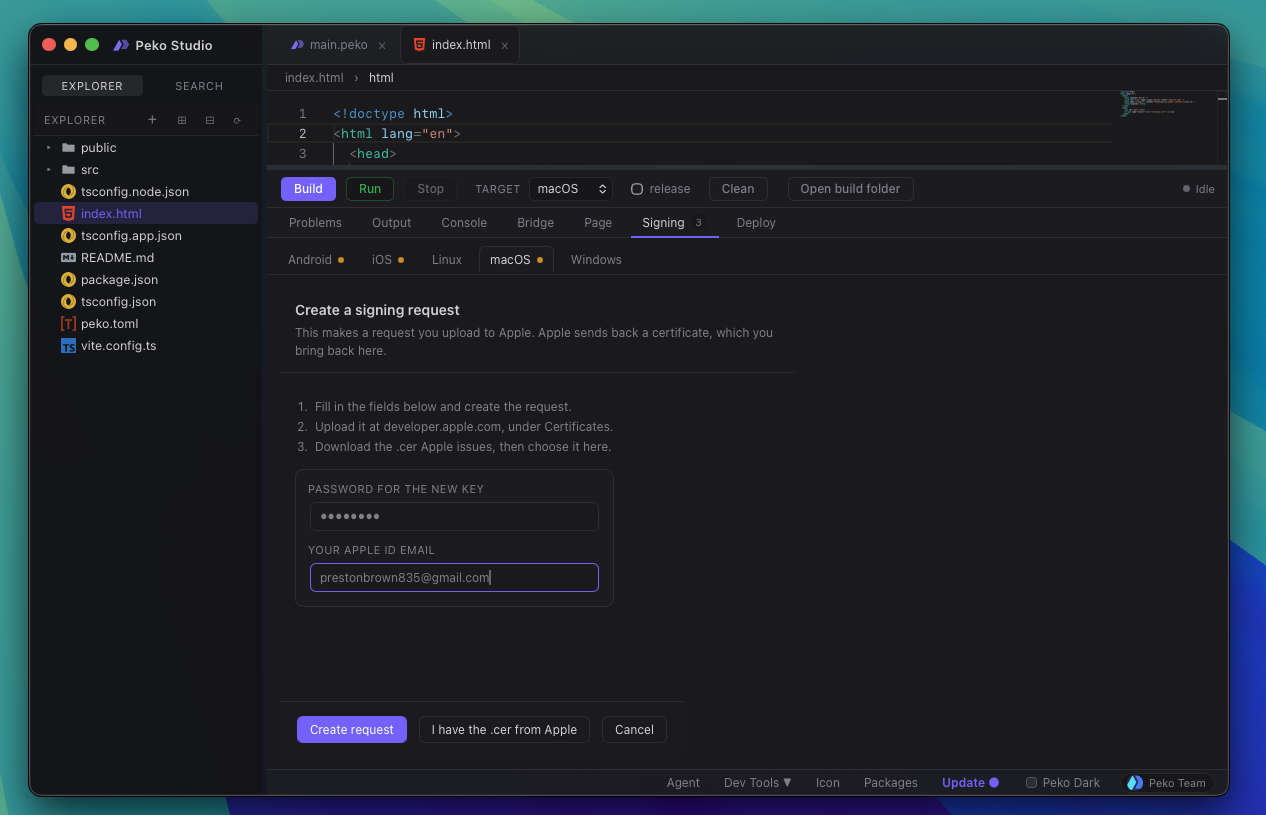Screen dimensions: 1266x815
Task: Click the Idle status dot indicator
Action: click(x=1186, y=189)
